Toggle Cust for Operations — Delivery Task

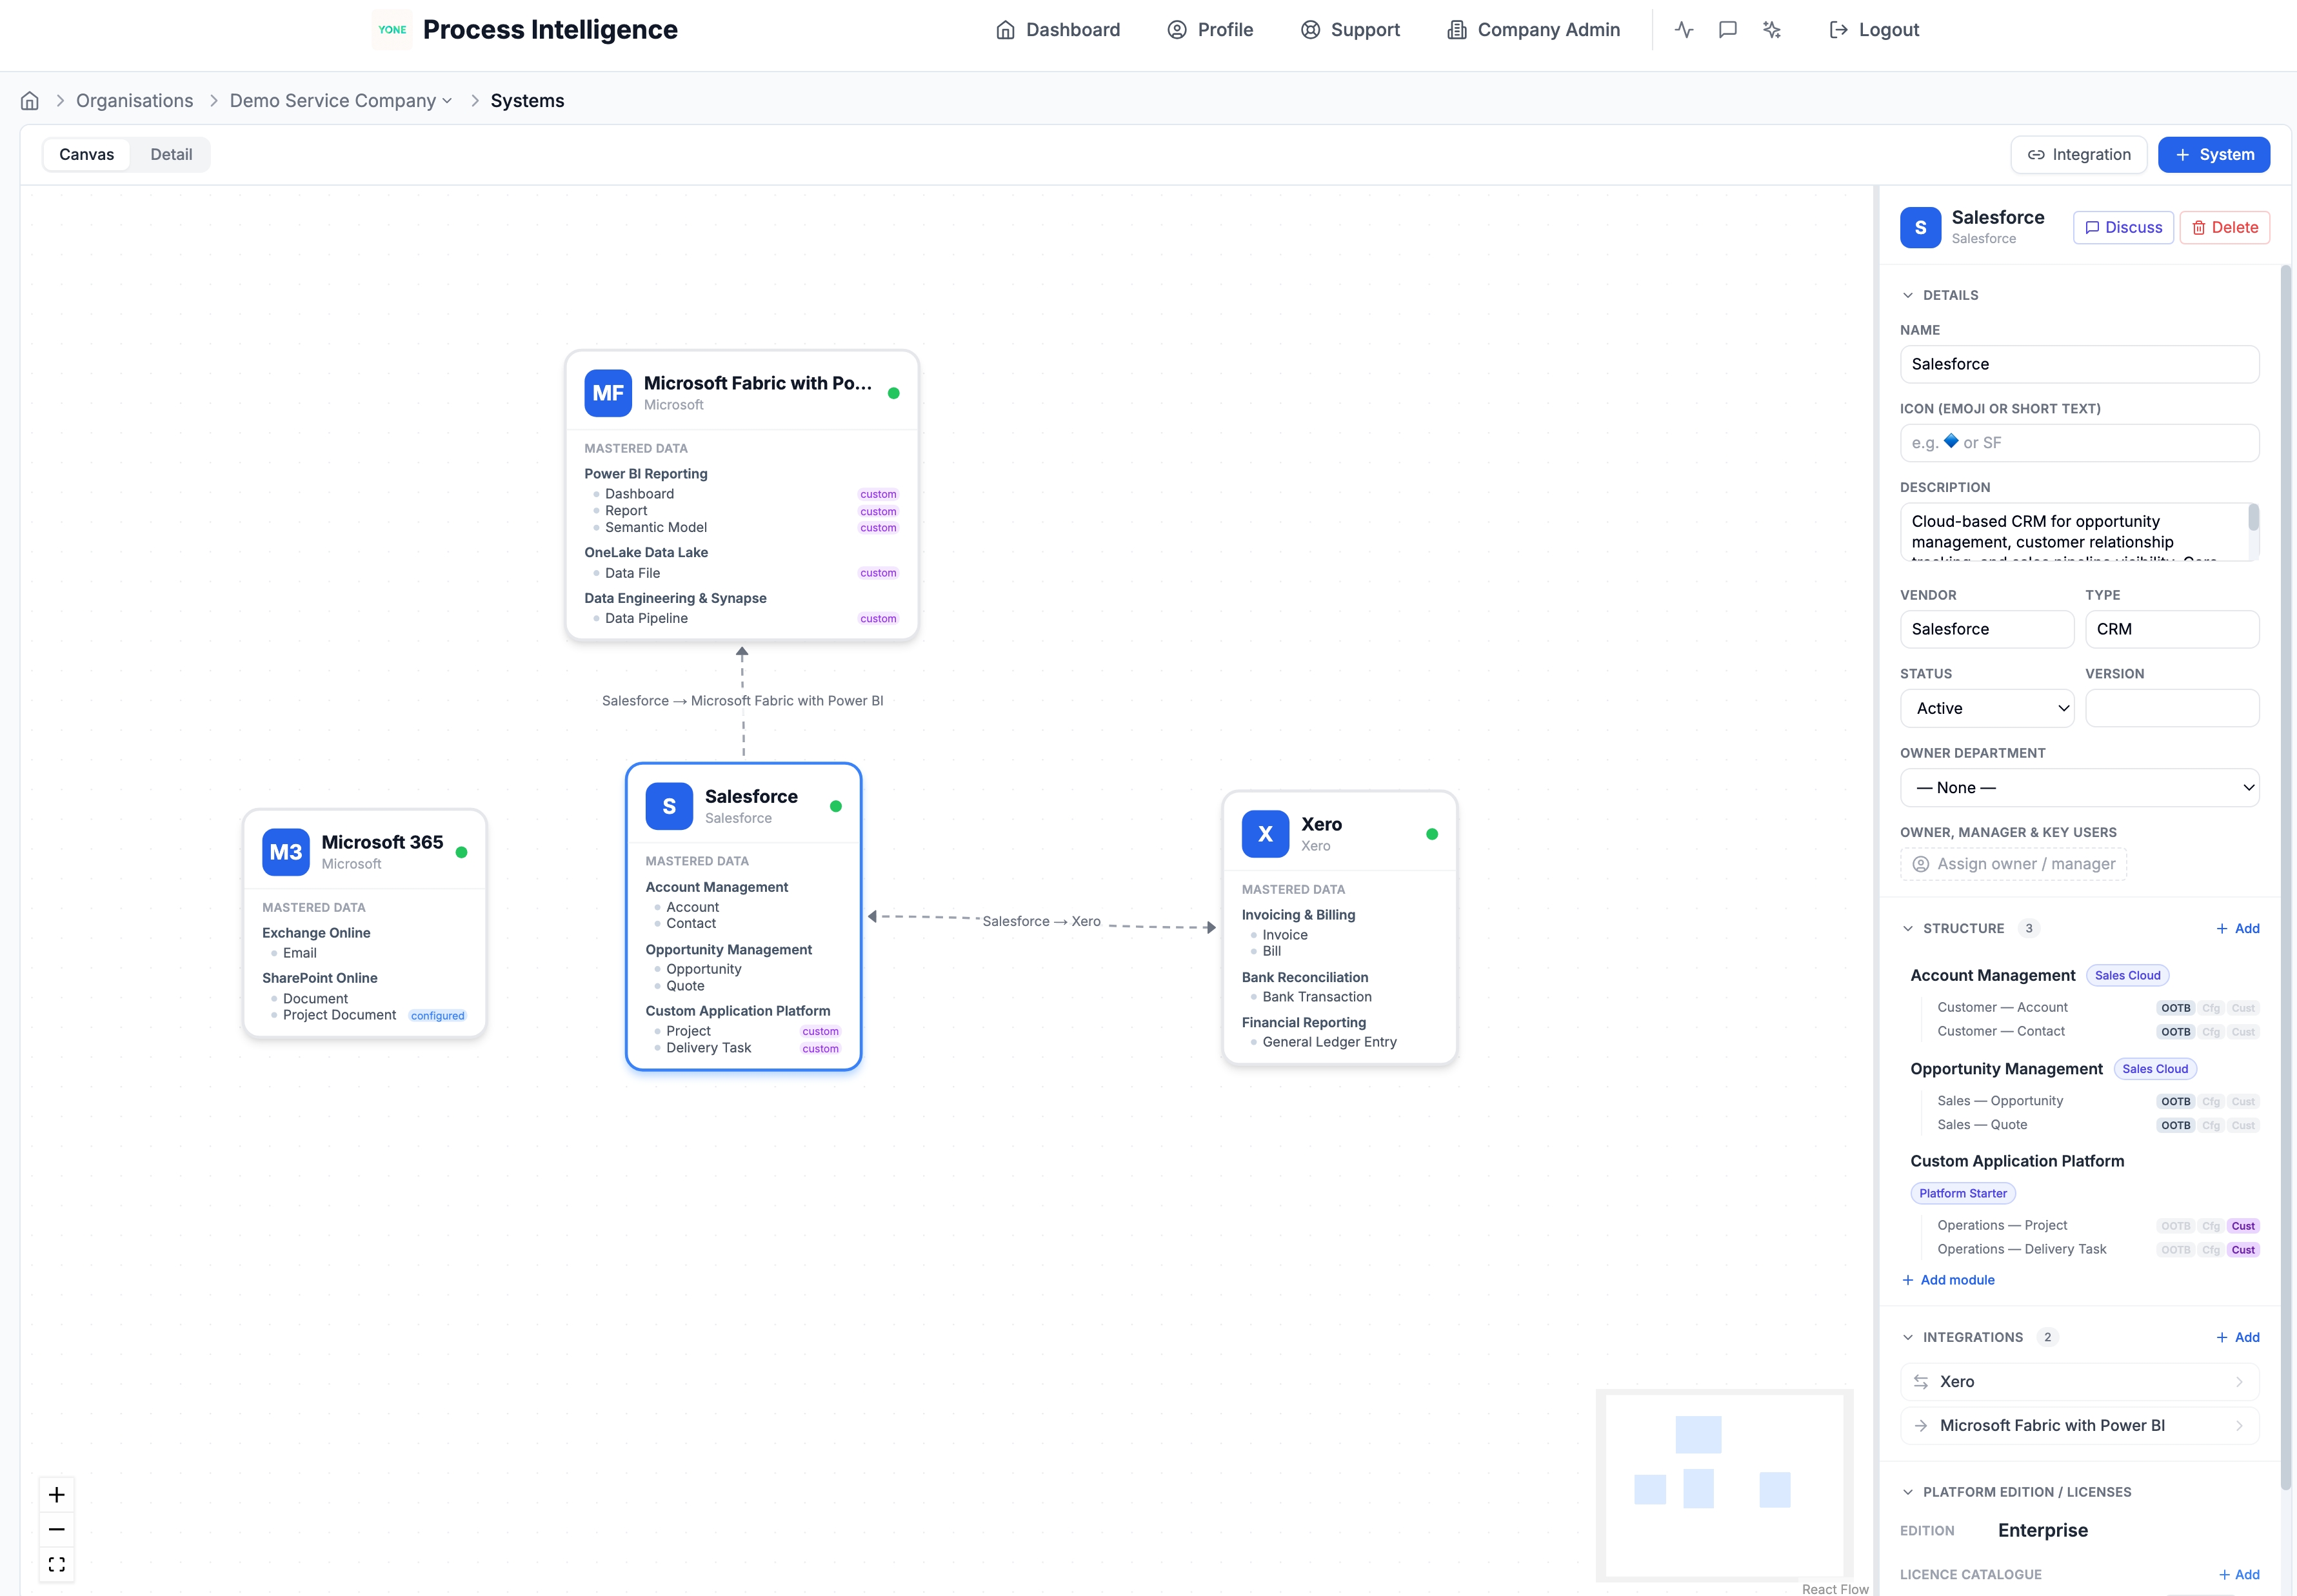2243,1250
